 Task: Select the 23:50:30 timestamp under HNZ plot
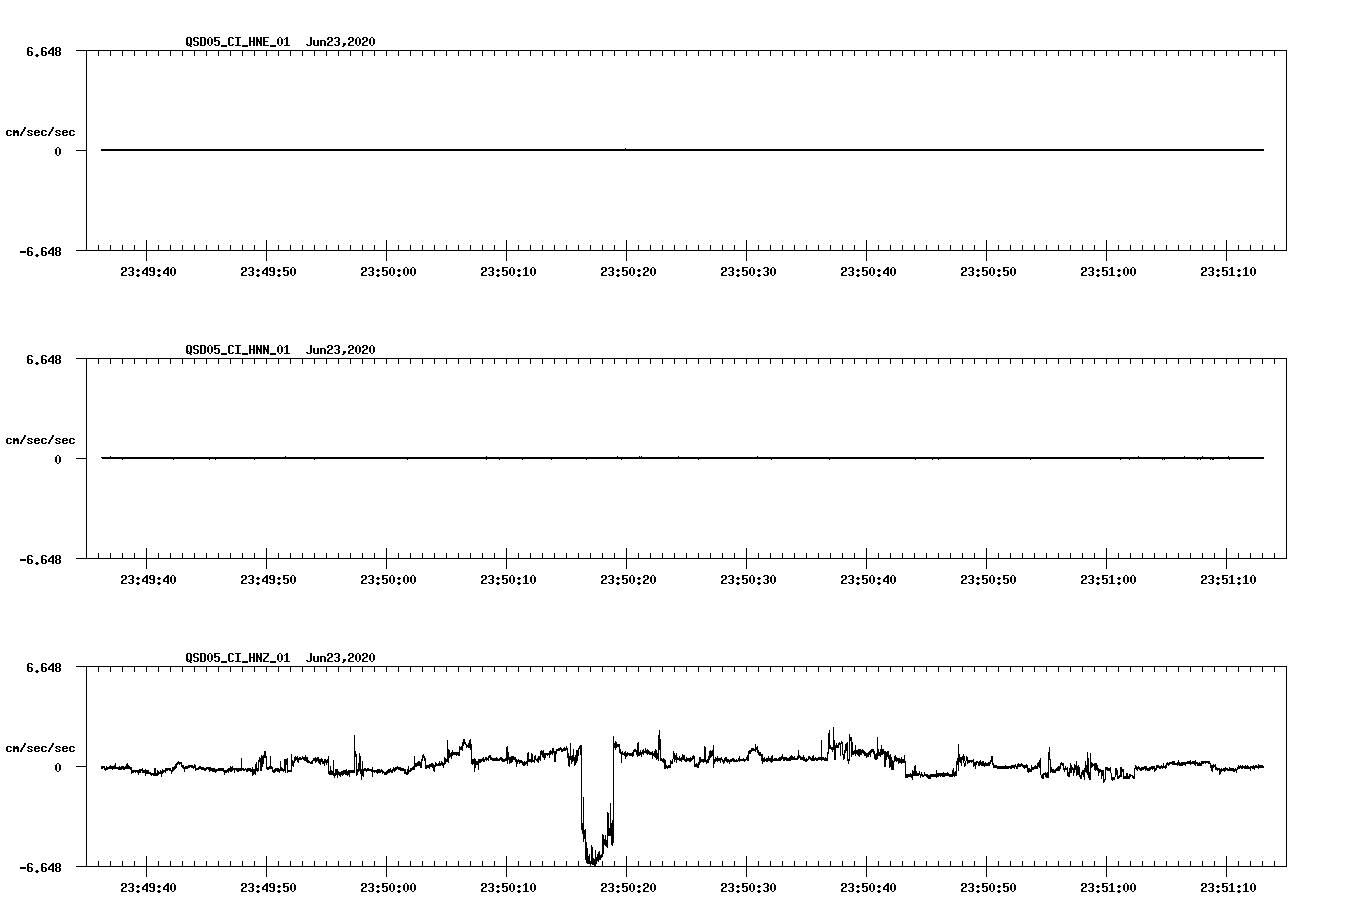[748, 888]
